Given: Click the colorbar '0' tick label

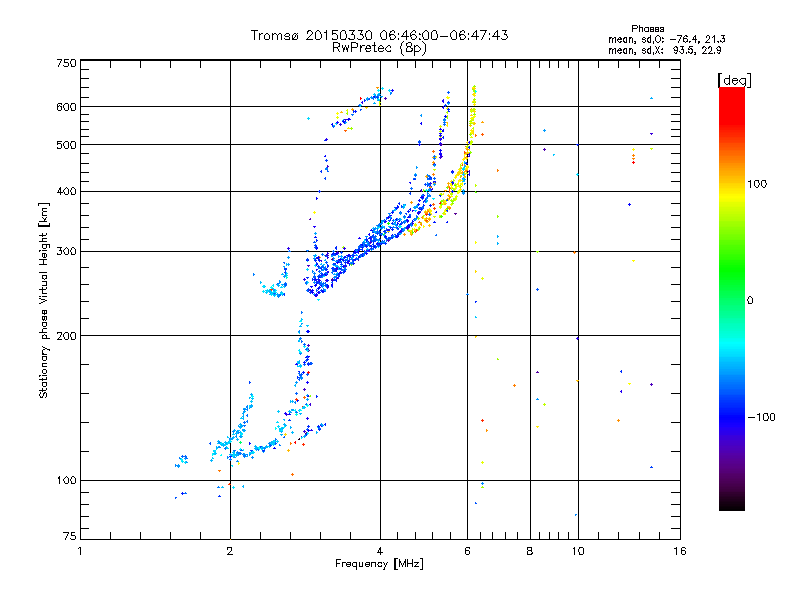Looking at the screenshot, I should [750, 300].
